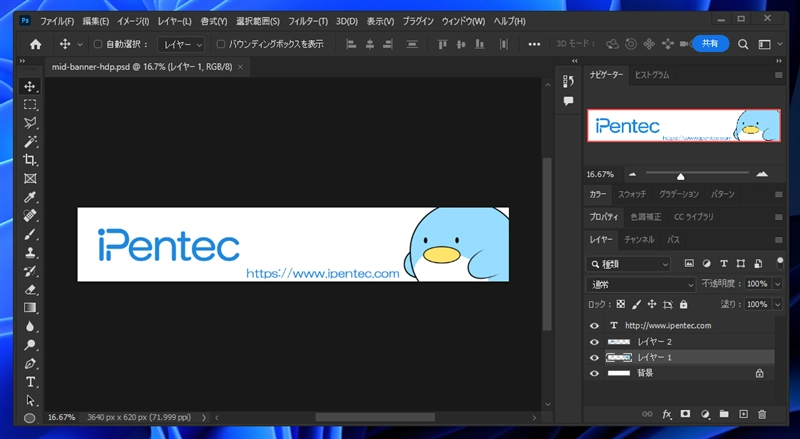Screen dimensions: 800x439
Task: Open the フィルター(T) menu
Action: 310,21
